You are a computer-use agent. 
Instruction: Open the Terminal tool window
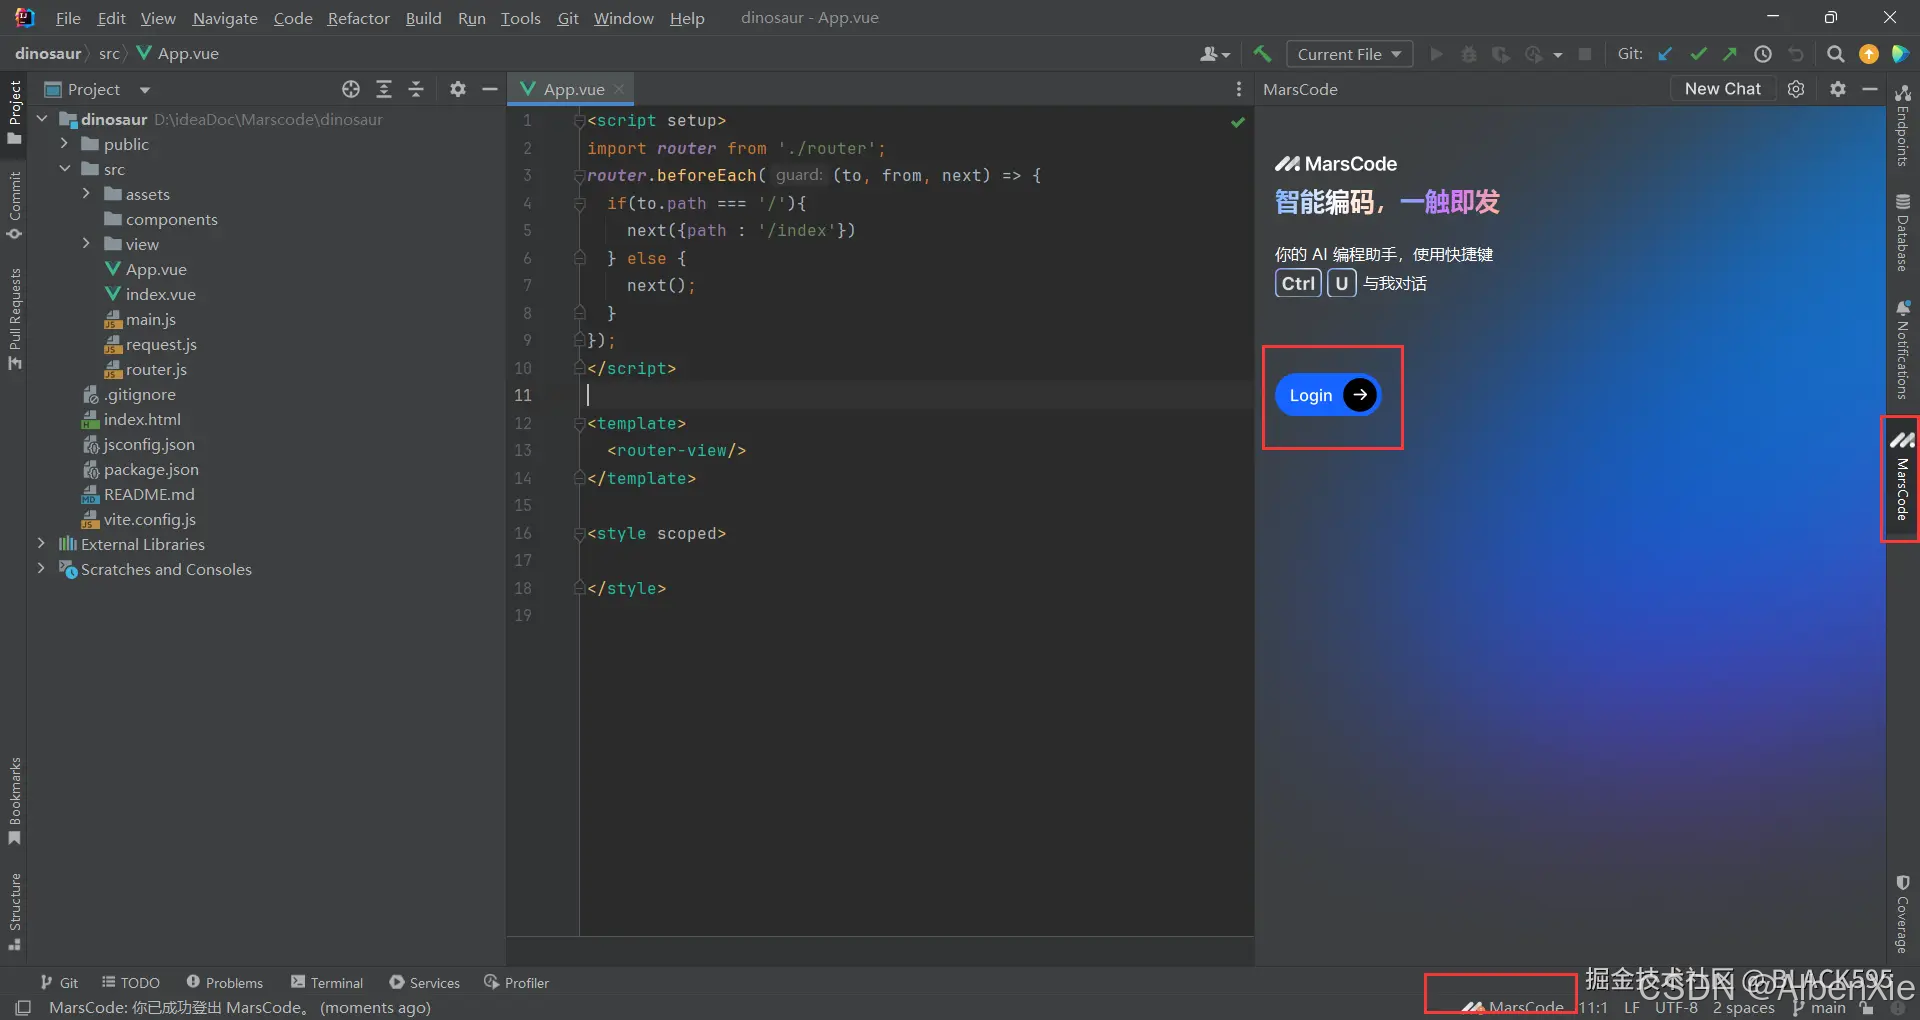tap(327, 983)
